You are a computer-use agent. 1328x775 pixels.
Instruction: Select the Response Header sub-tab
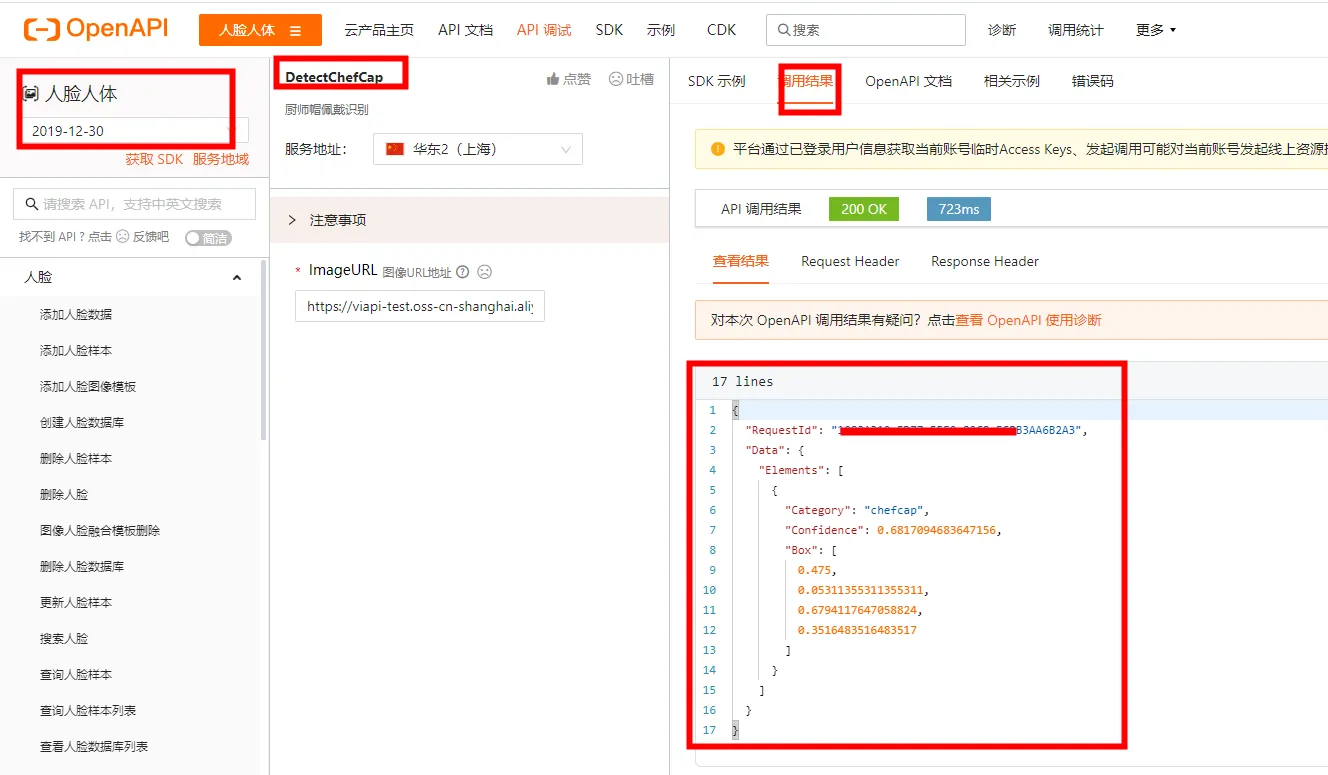pyautogui.click(x=985, y=261)
